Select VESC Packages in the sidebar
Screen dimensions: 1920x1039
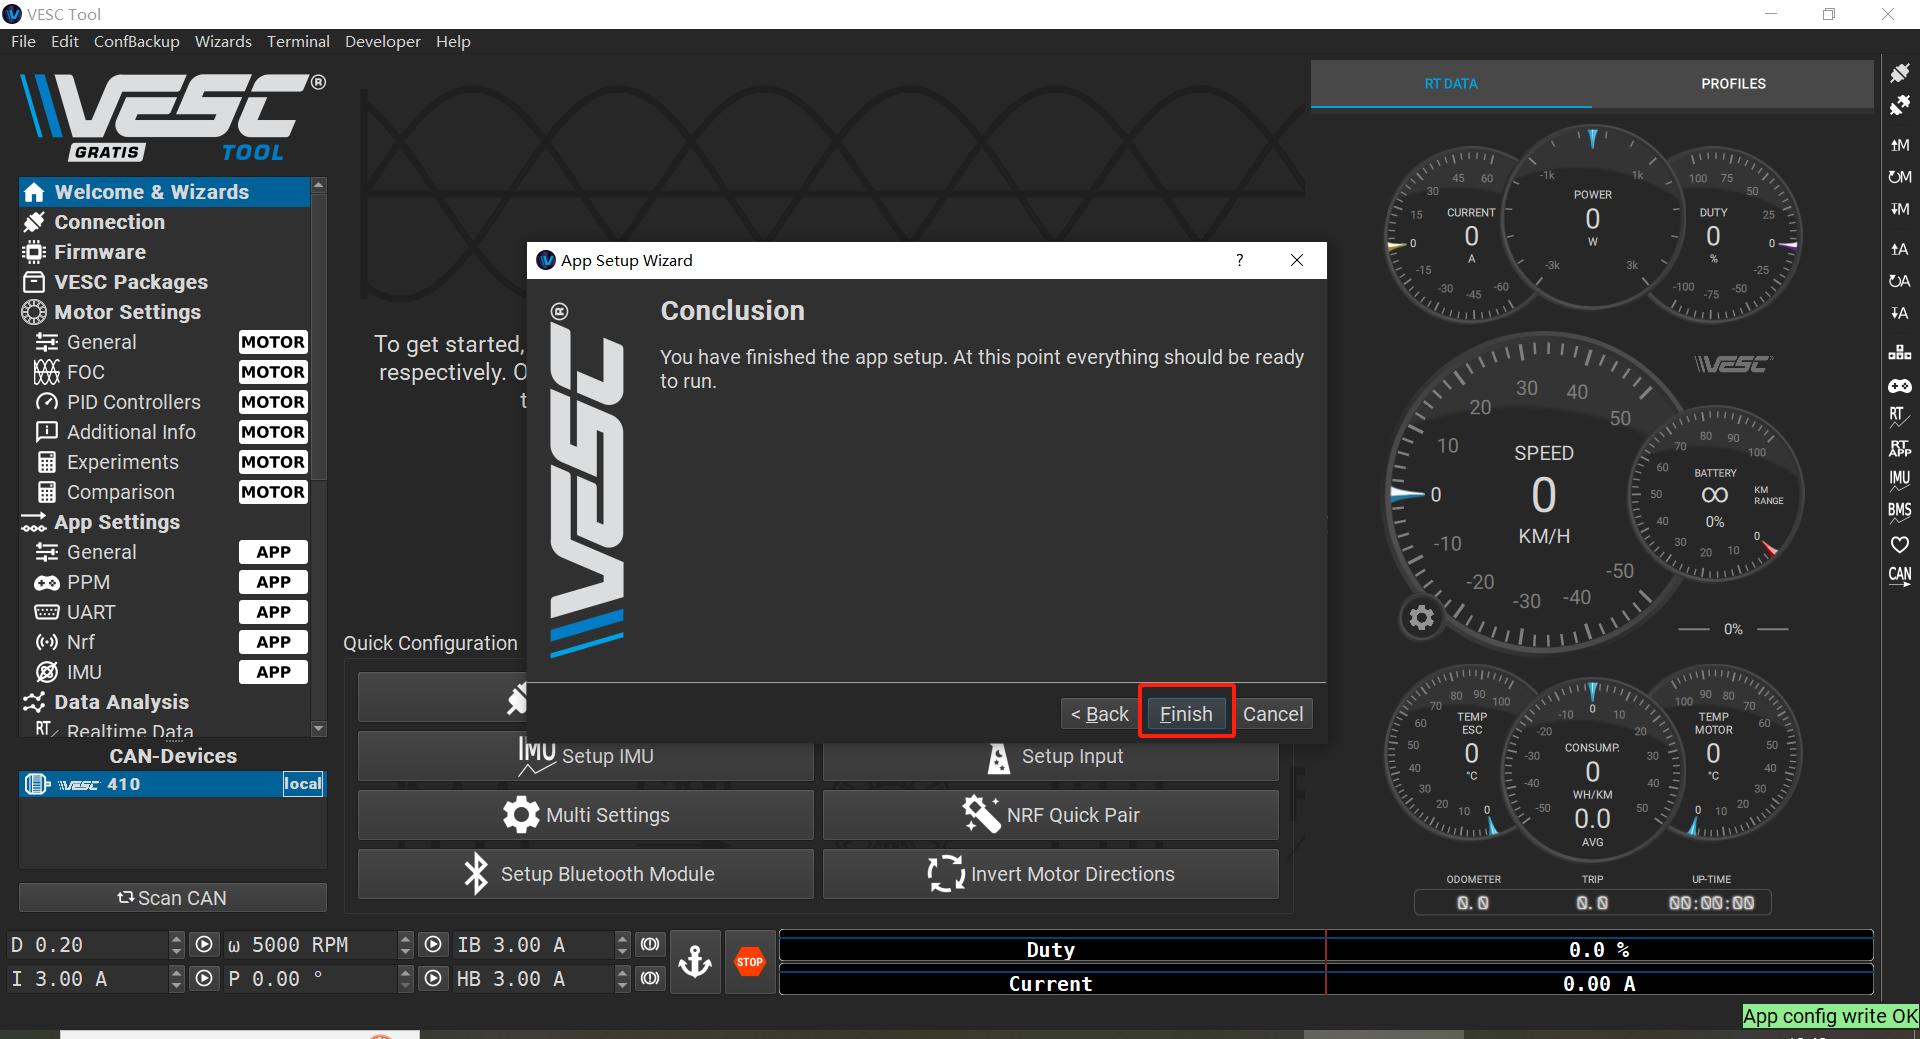[165, 282]
